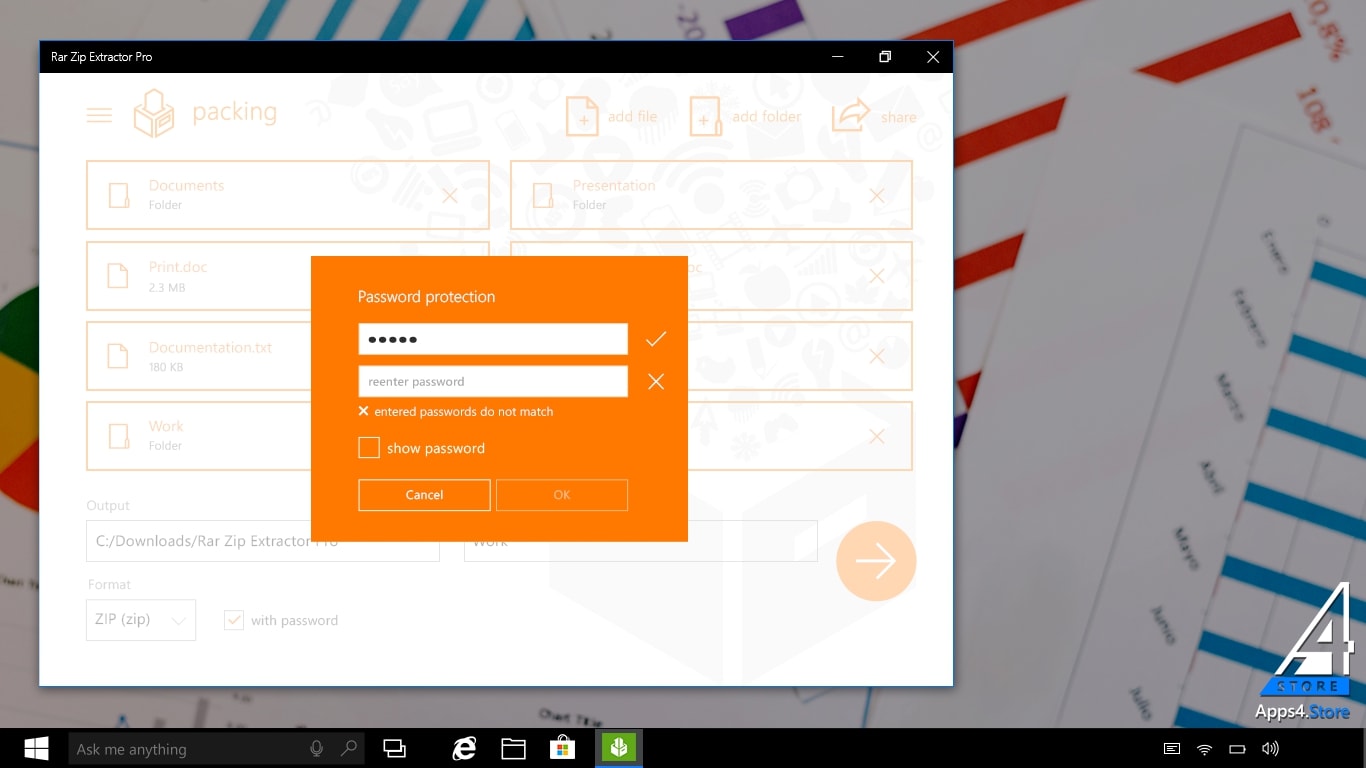Viewport: 1366px width, 768px height.
Task: Remove the file row beside Documentation.txt
Action: click(877, 356)
